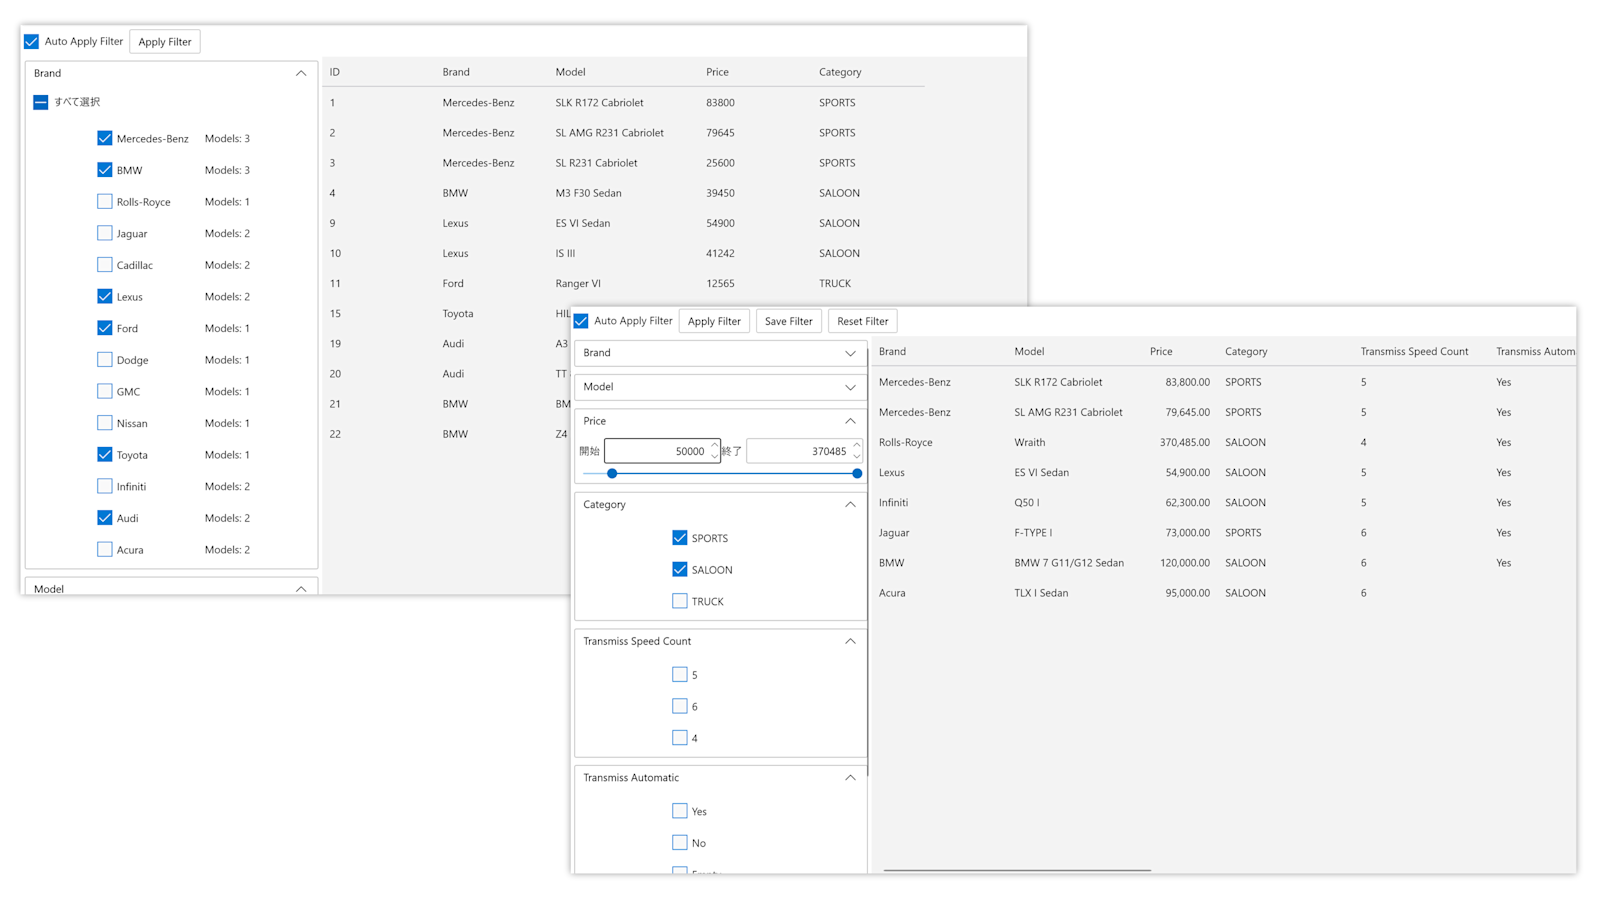Collapse the Model panel in back window

301,589
